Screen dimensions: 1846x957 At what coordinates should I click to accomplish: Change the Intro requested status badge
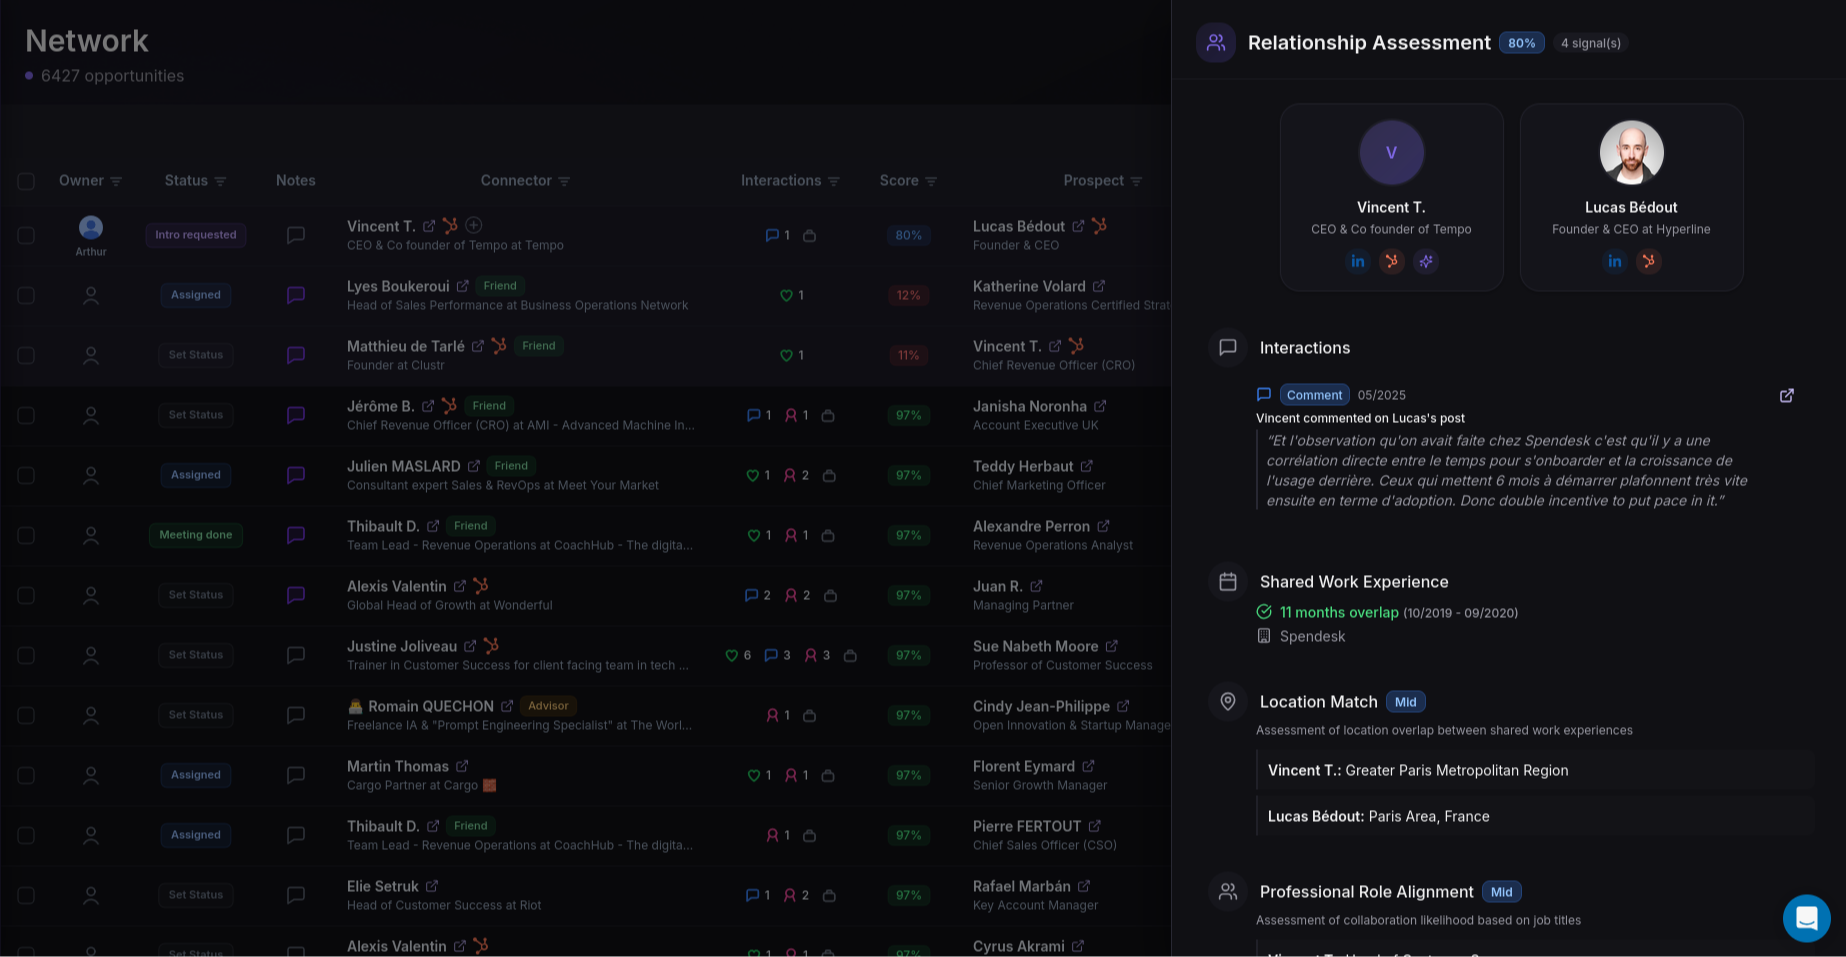[195, 235]
